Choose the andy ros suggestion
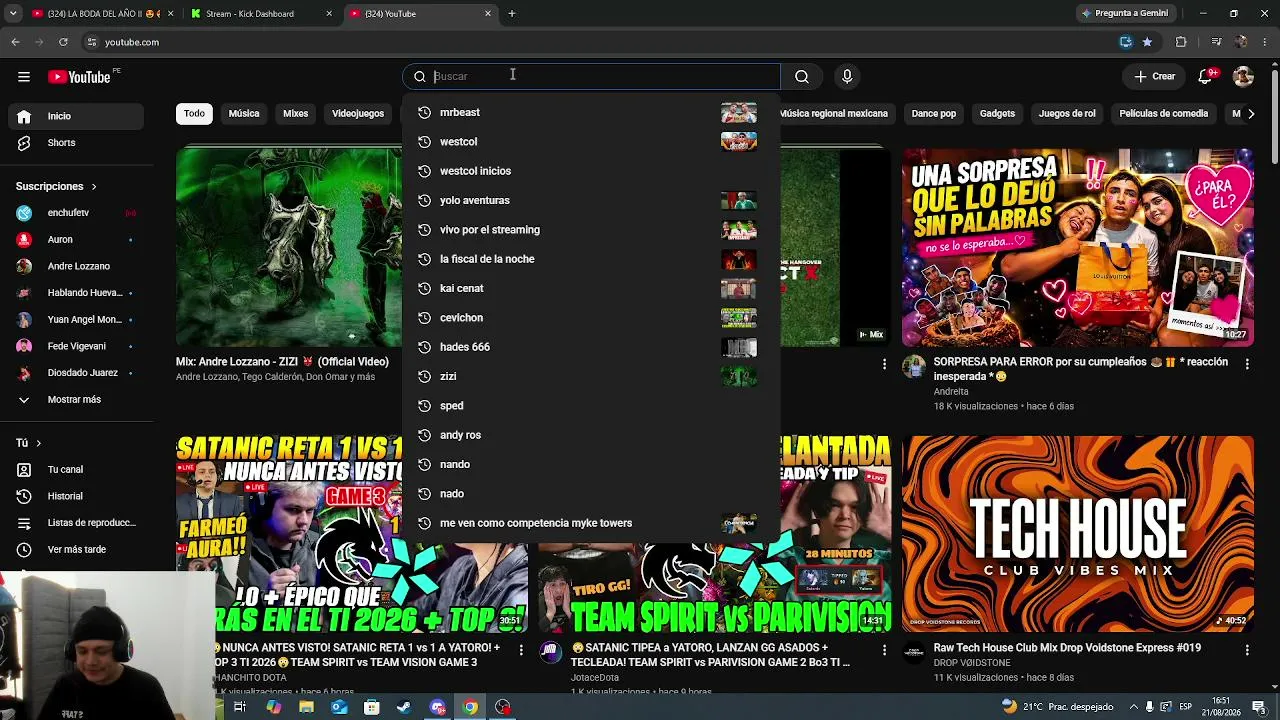The width and height of the screenshot is (1280, 720). (x=591, y=435)
